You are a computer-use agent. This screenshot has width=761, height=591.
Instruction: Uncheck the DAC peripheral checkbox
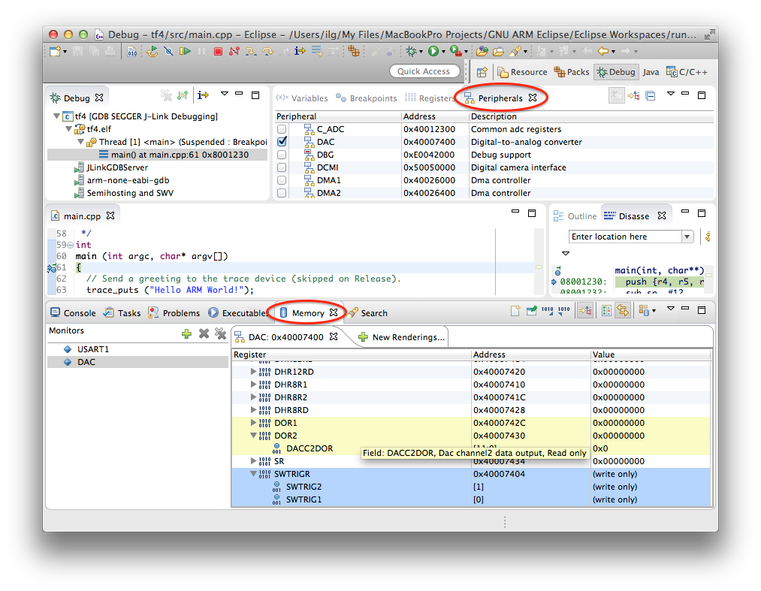(x=282, y=142)
